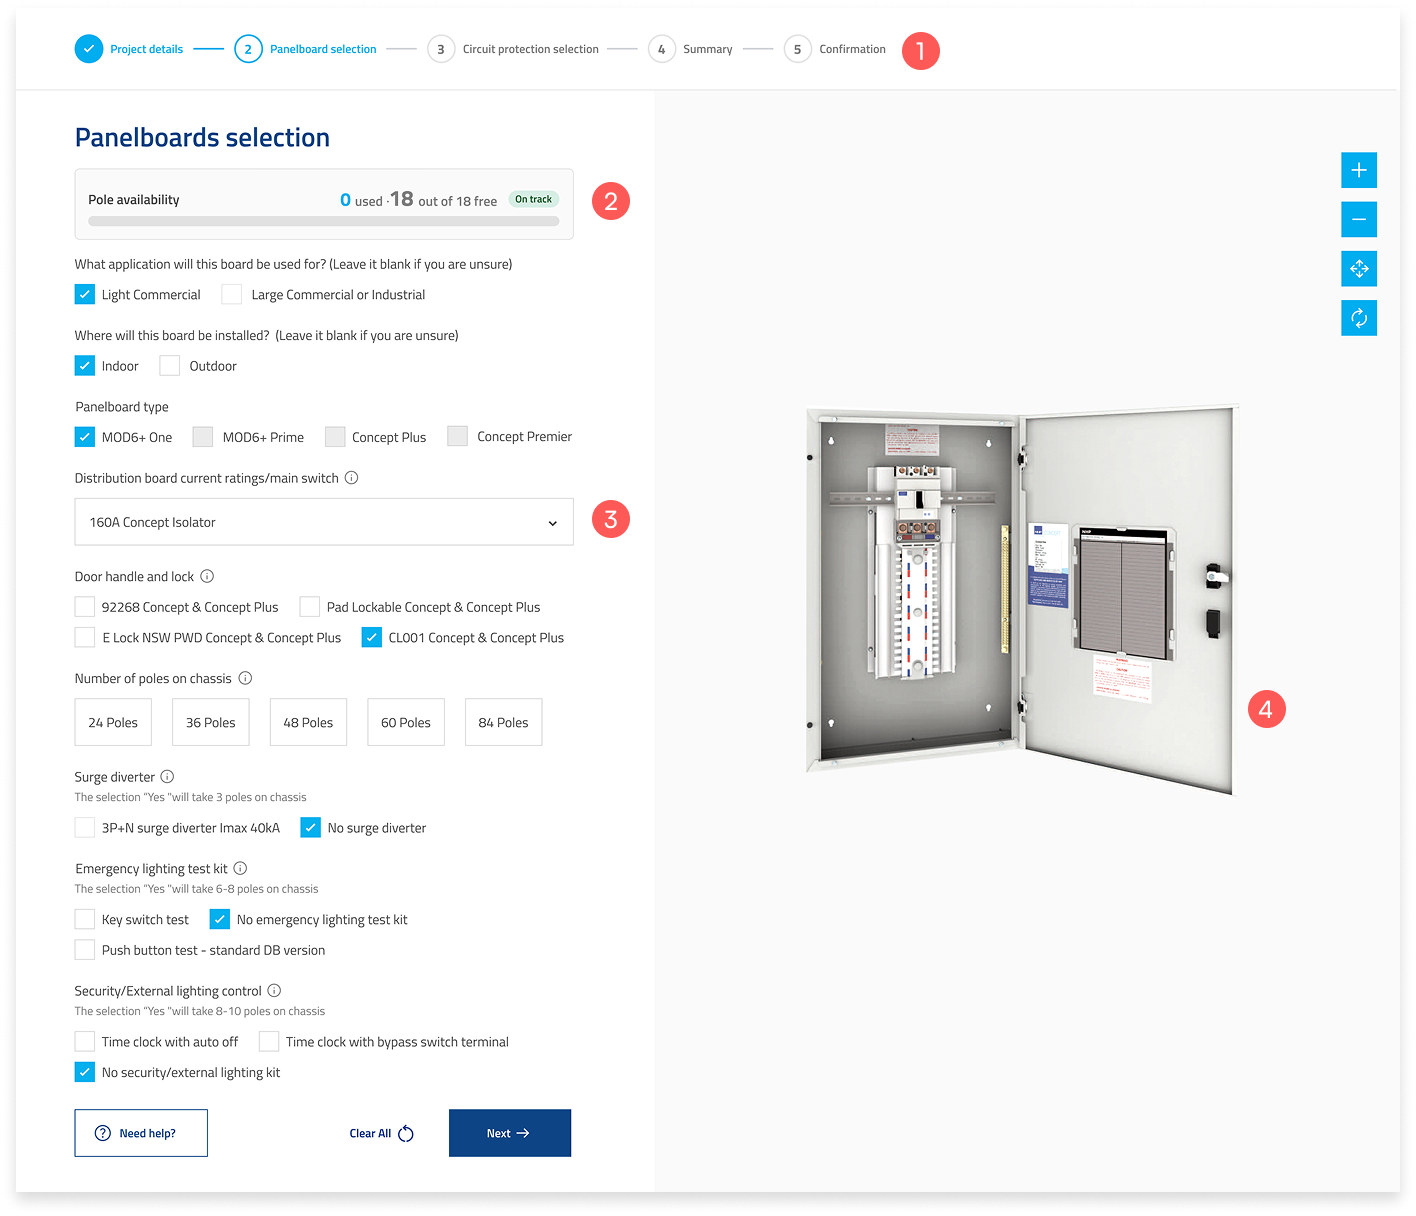This screenshot has height=1216, width=1416.
Task: Click the Project details completed checkmark
Action: click(x=89, y=48)
